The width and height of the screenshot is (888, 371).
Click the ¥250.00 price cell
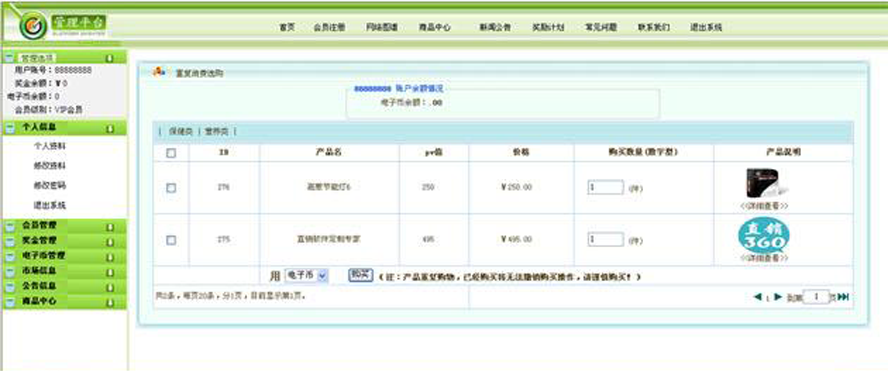click(x=521, y=187)
